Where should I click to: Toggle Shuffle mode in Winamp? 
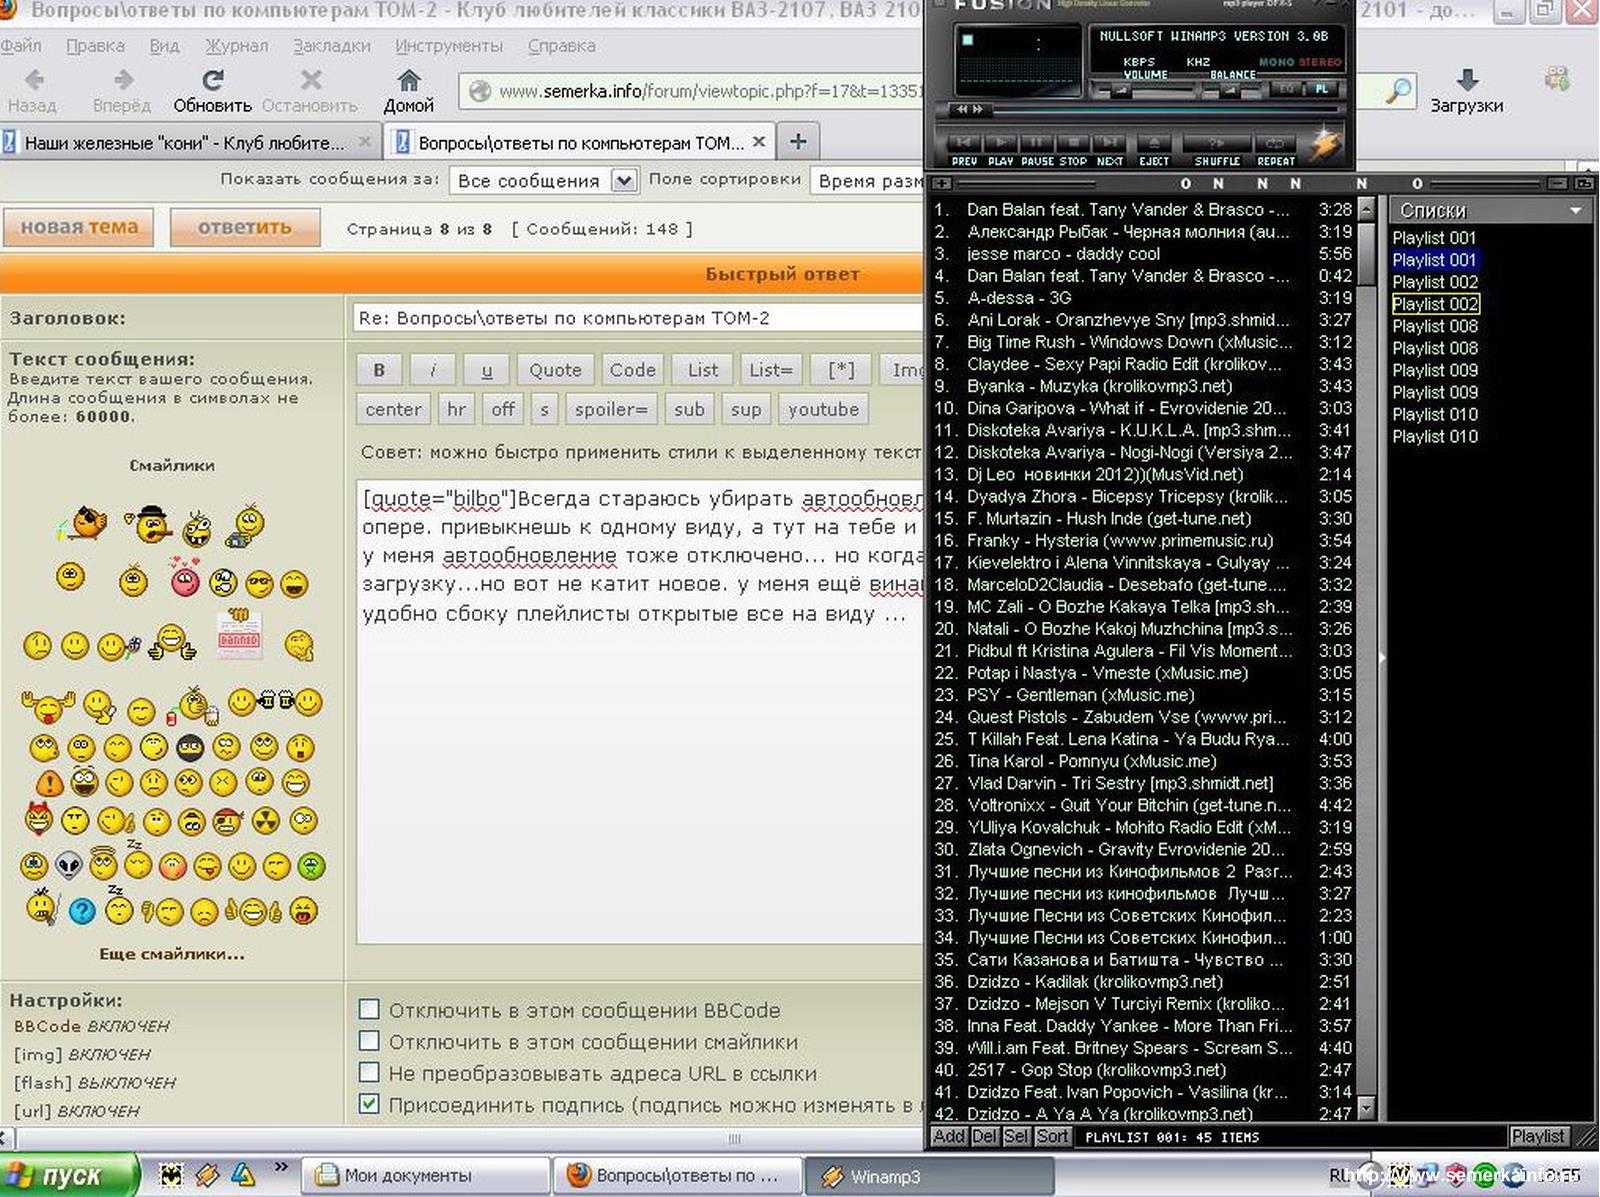pos(1216,144)
